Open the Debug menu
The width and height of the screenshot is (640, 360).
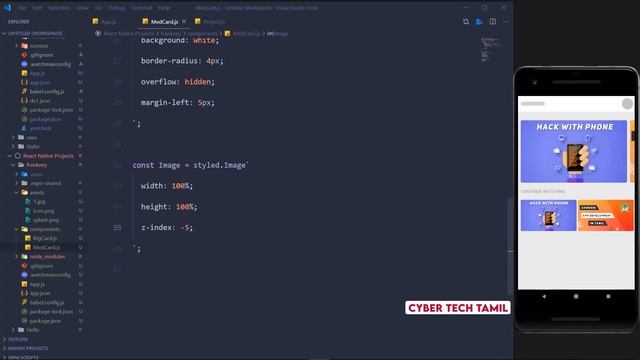pyautogui.click(x=116, y=8)
